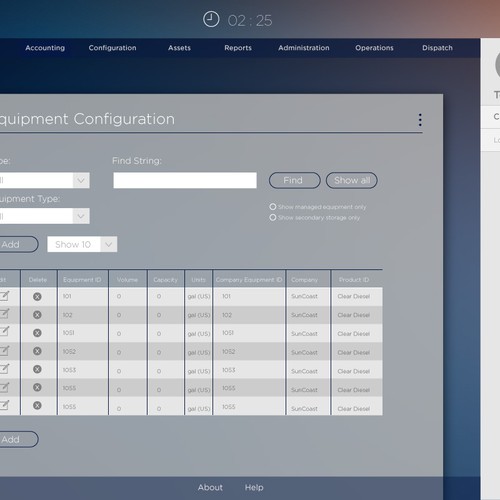Delete equipment row 1053

37,369
